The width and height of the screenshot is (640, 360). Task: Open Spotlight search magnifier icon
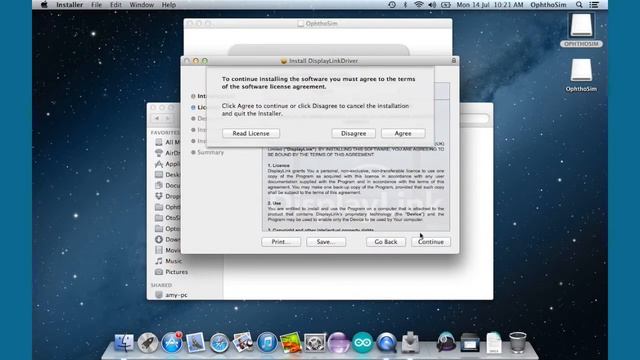(579, 5)
